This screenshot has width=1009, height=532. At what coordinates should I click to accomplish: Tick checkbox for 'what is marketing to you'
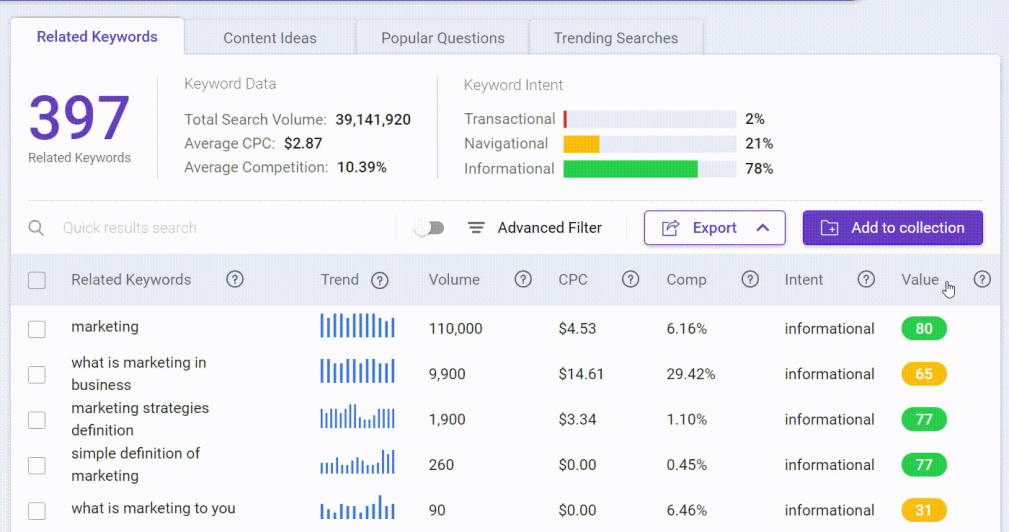(x=37, y=511)
